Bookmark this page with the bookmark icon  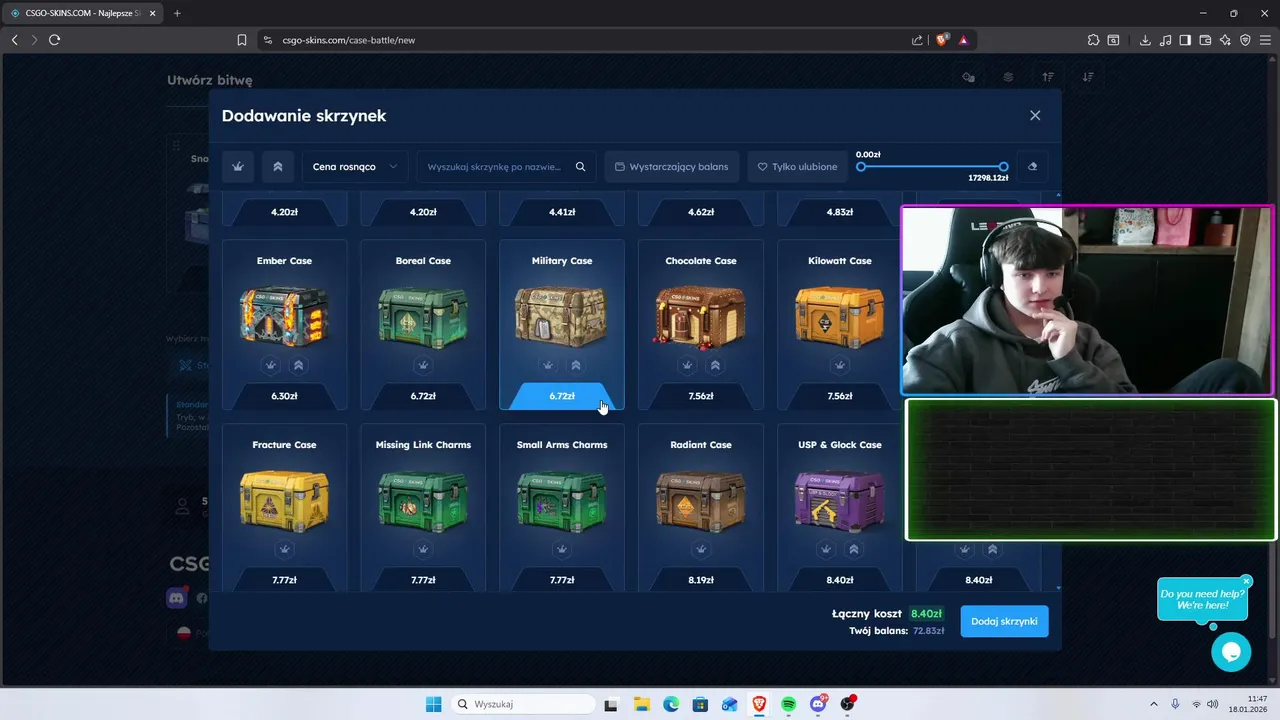[242, 40]
